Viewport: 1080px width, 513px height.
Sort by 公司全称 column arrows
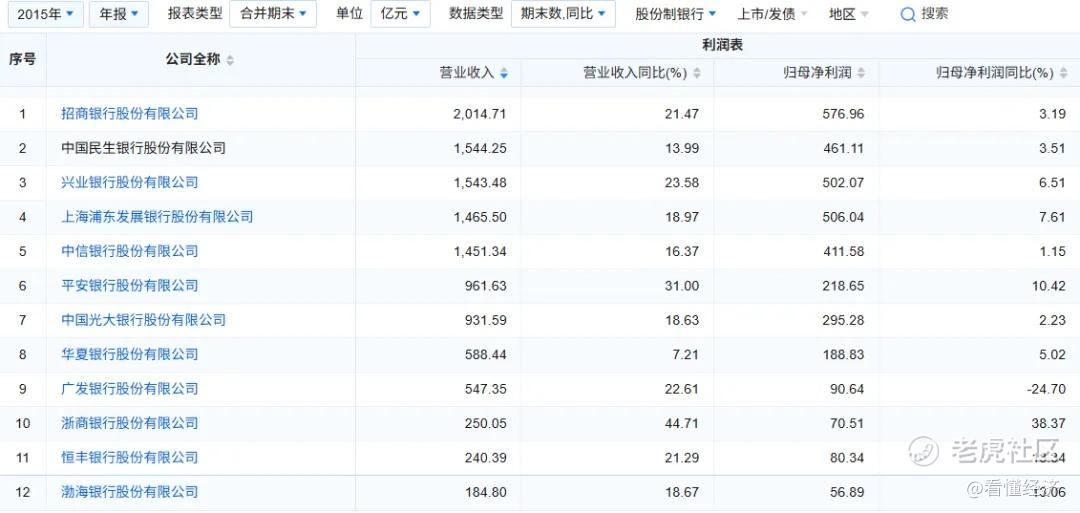230,61
